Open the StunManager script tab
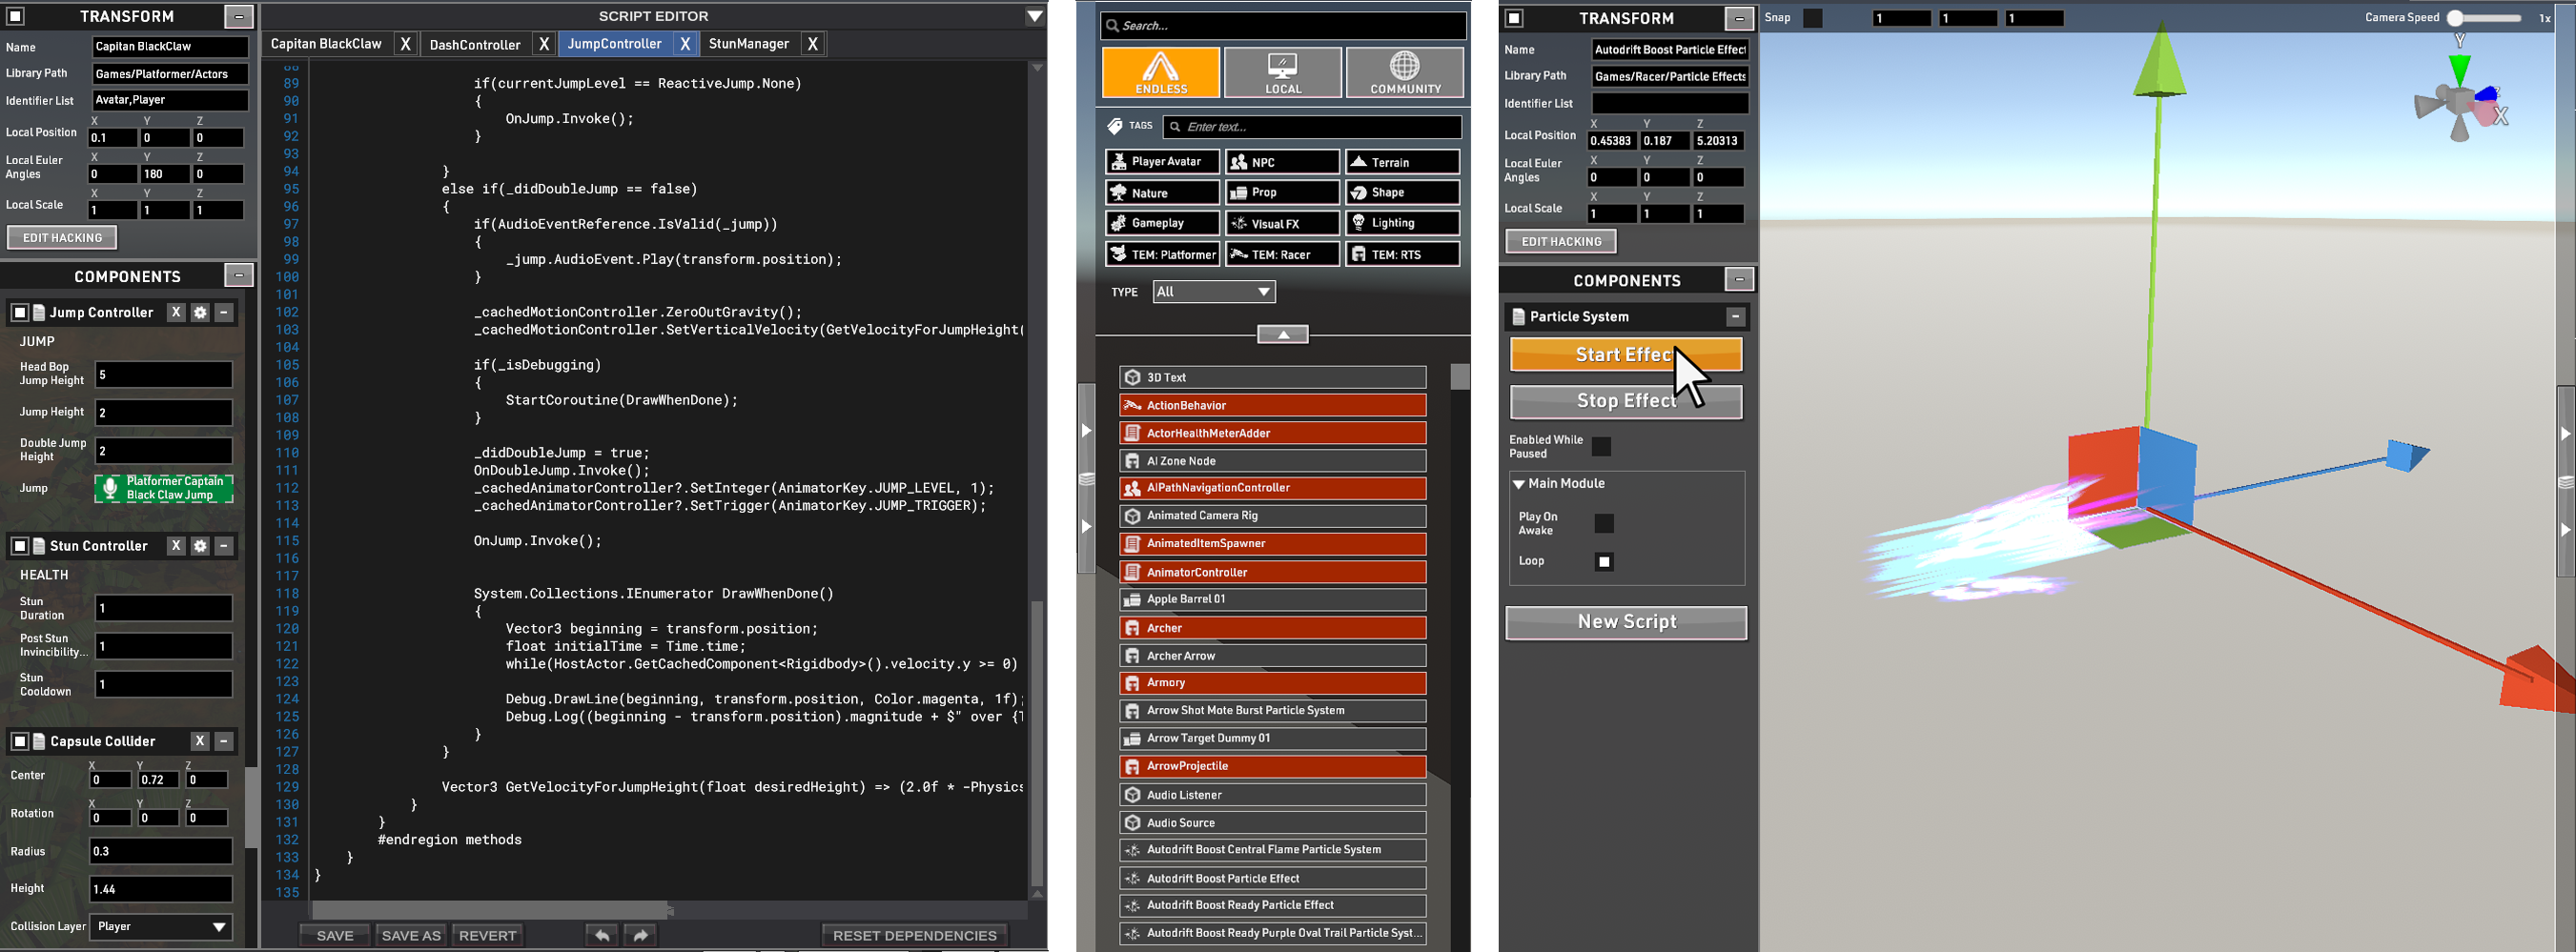Viewport: 2576px width, 952px height. tap(748, 44)
